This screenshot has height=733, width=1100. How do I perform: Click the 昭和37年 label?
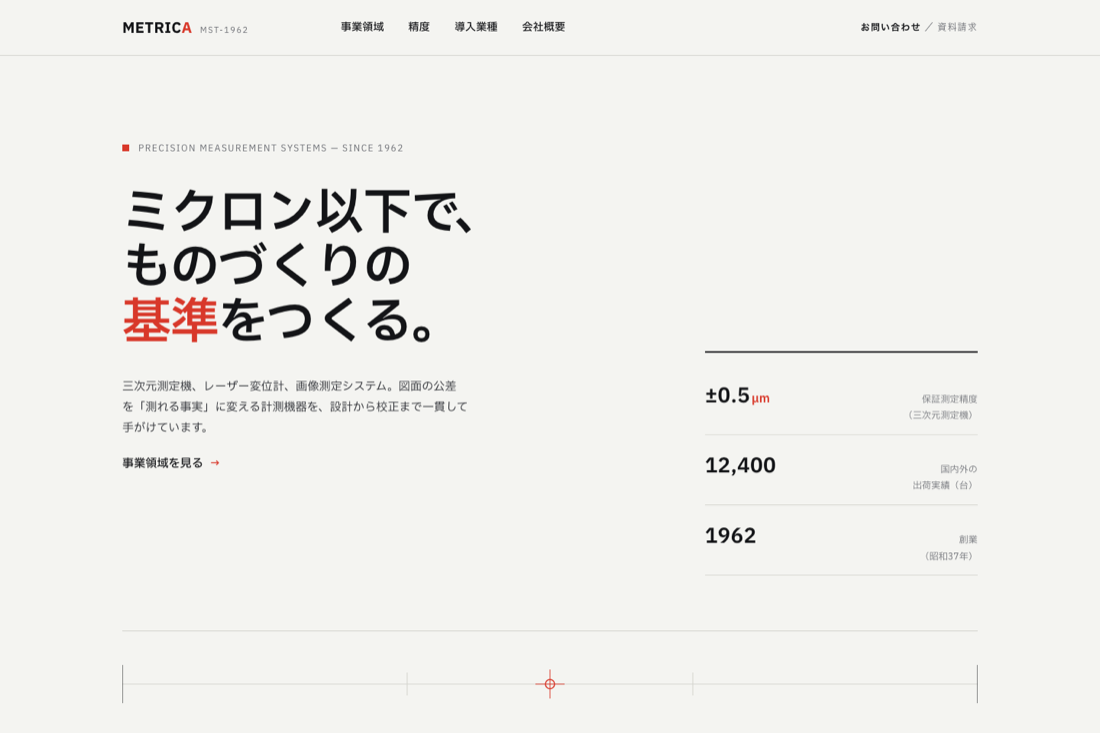click(x=948, y=556)
